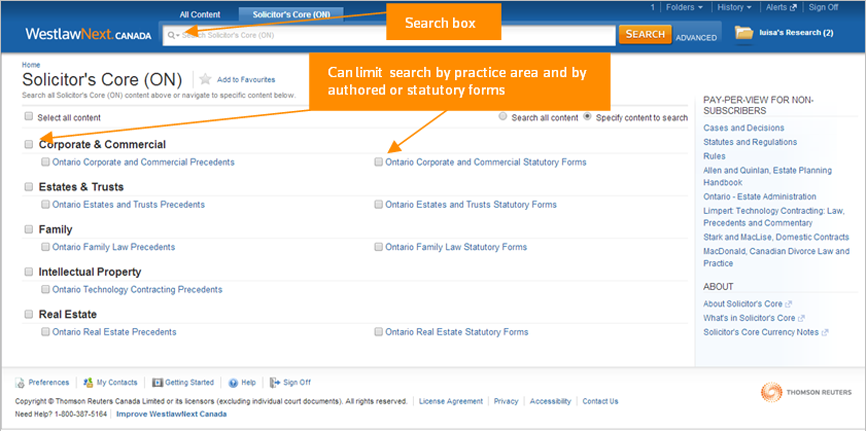Click the orange SEARCH button
The width and height of the screenshot is (866, 431).
click(x=645, y=34)
